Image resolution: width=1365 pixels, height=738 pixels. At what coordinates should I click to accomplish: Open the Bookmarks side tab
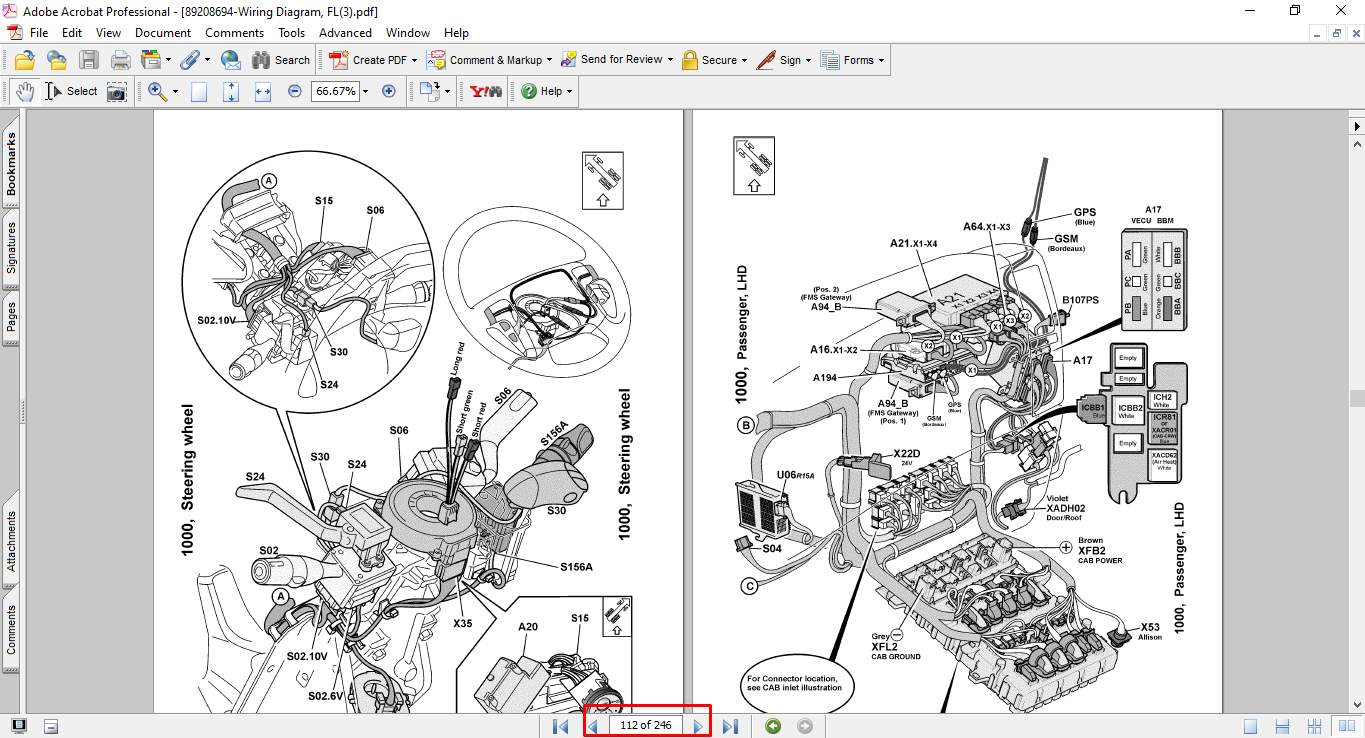coord(12,165)
